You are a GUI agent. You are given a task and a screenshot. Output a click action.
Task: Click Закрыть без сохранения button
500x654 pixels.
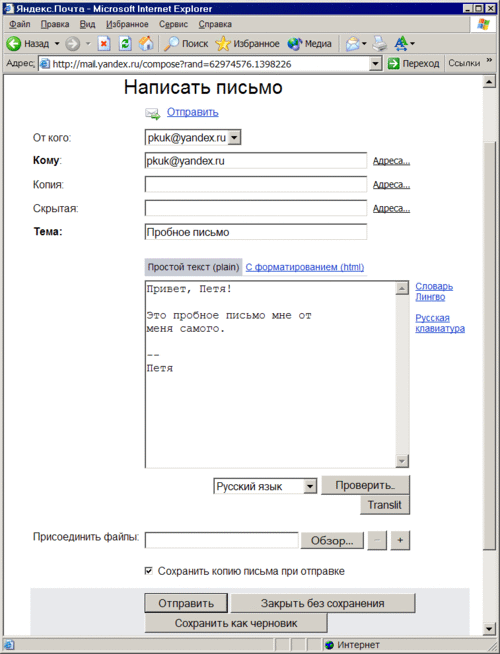tap(323, 603)
